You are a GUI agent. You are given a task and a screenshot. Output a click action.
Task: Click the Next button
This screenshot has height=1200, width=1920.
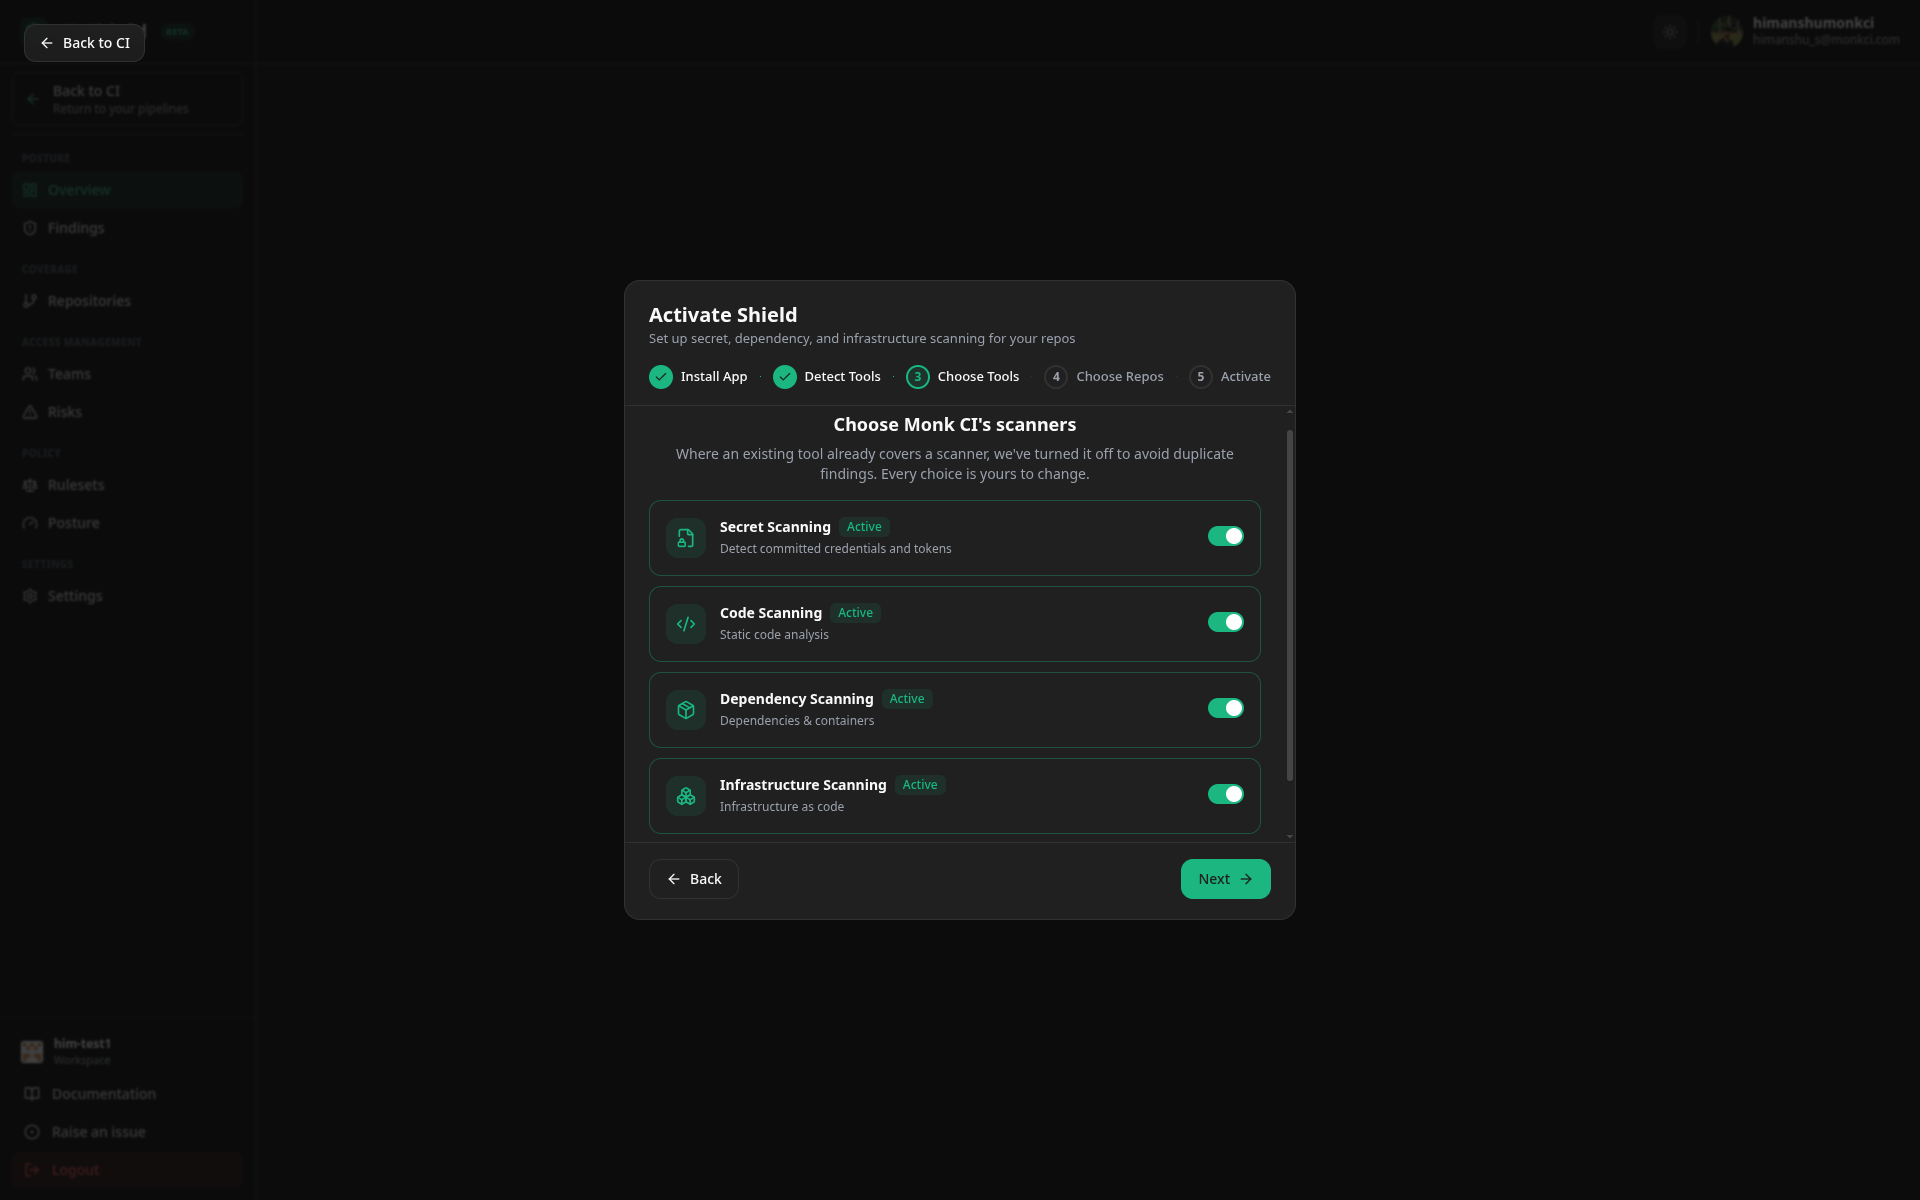tap(1225, 879)
